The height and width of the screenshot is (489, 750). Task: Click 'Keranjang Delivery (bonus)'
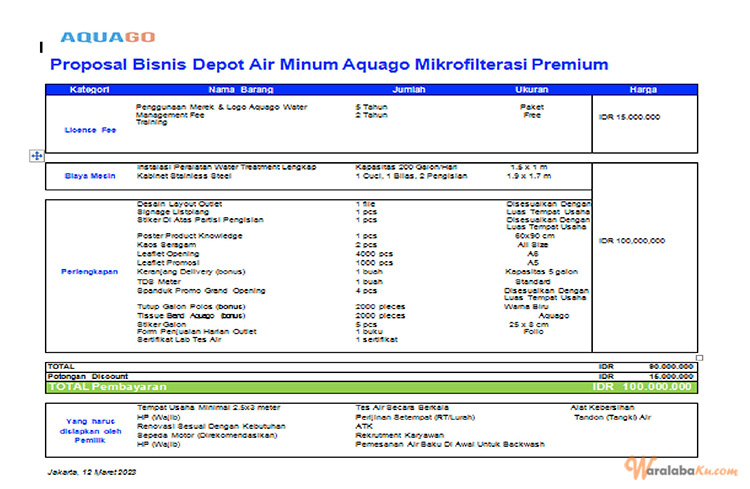(191, 272)
